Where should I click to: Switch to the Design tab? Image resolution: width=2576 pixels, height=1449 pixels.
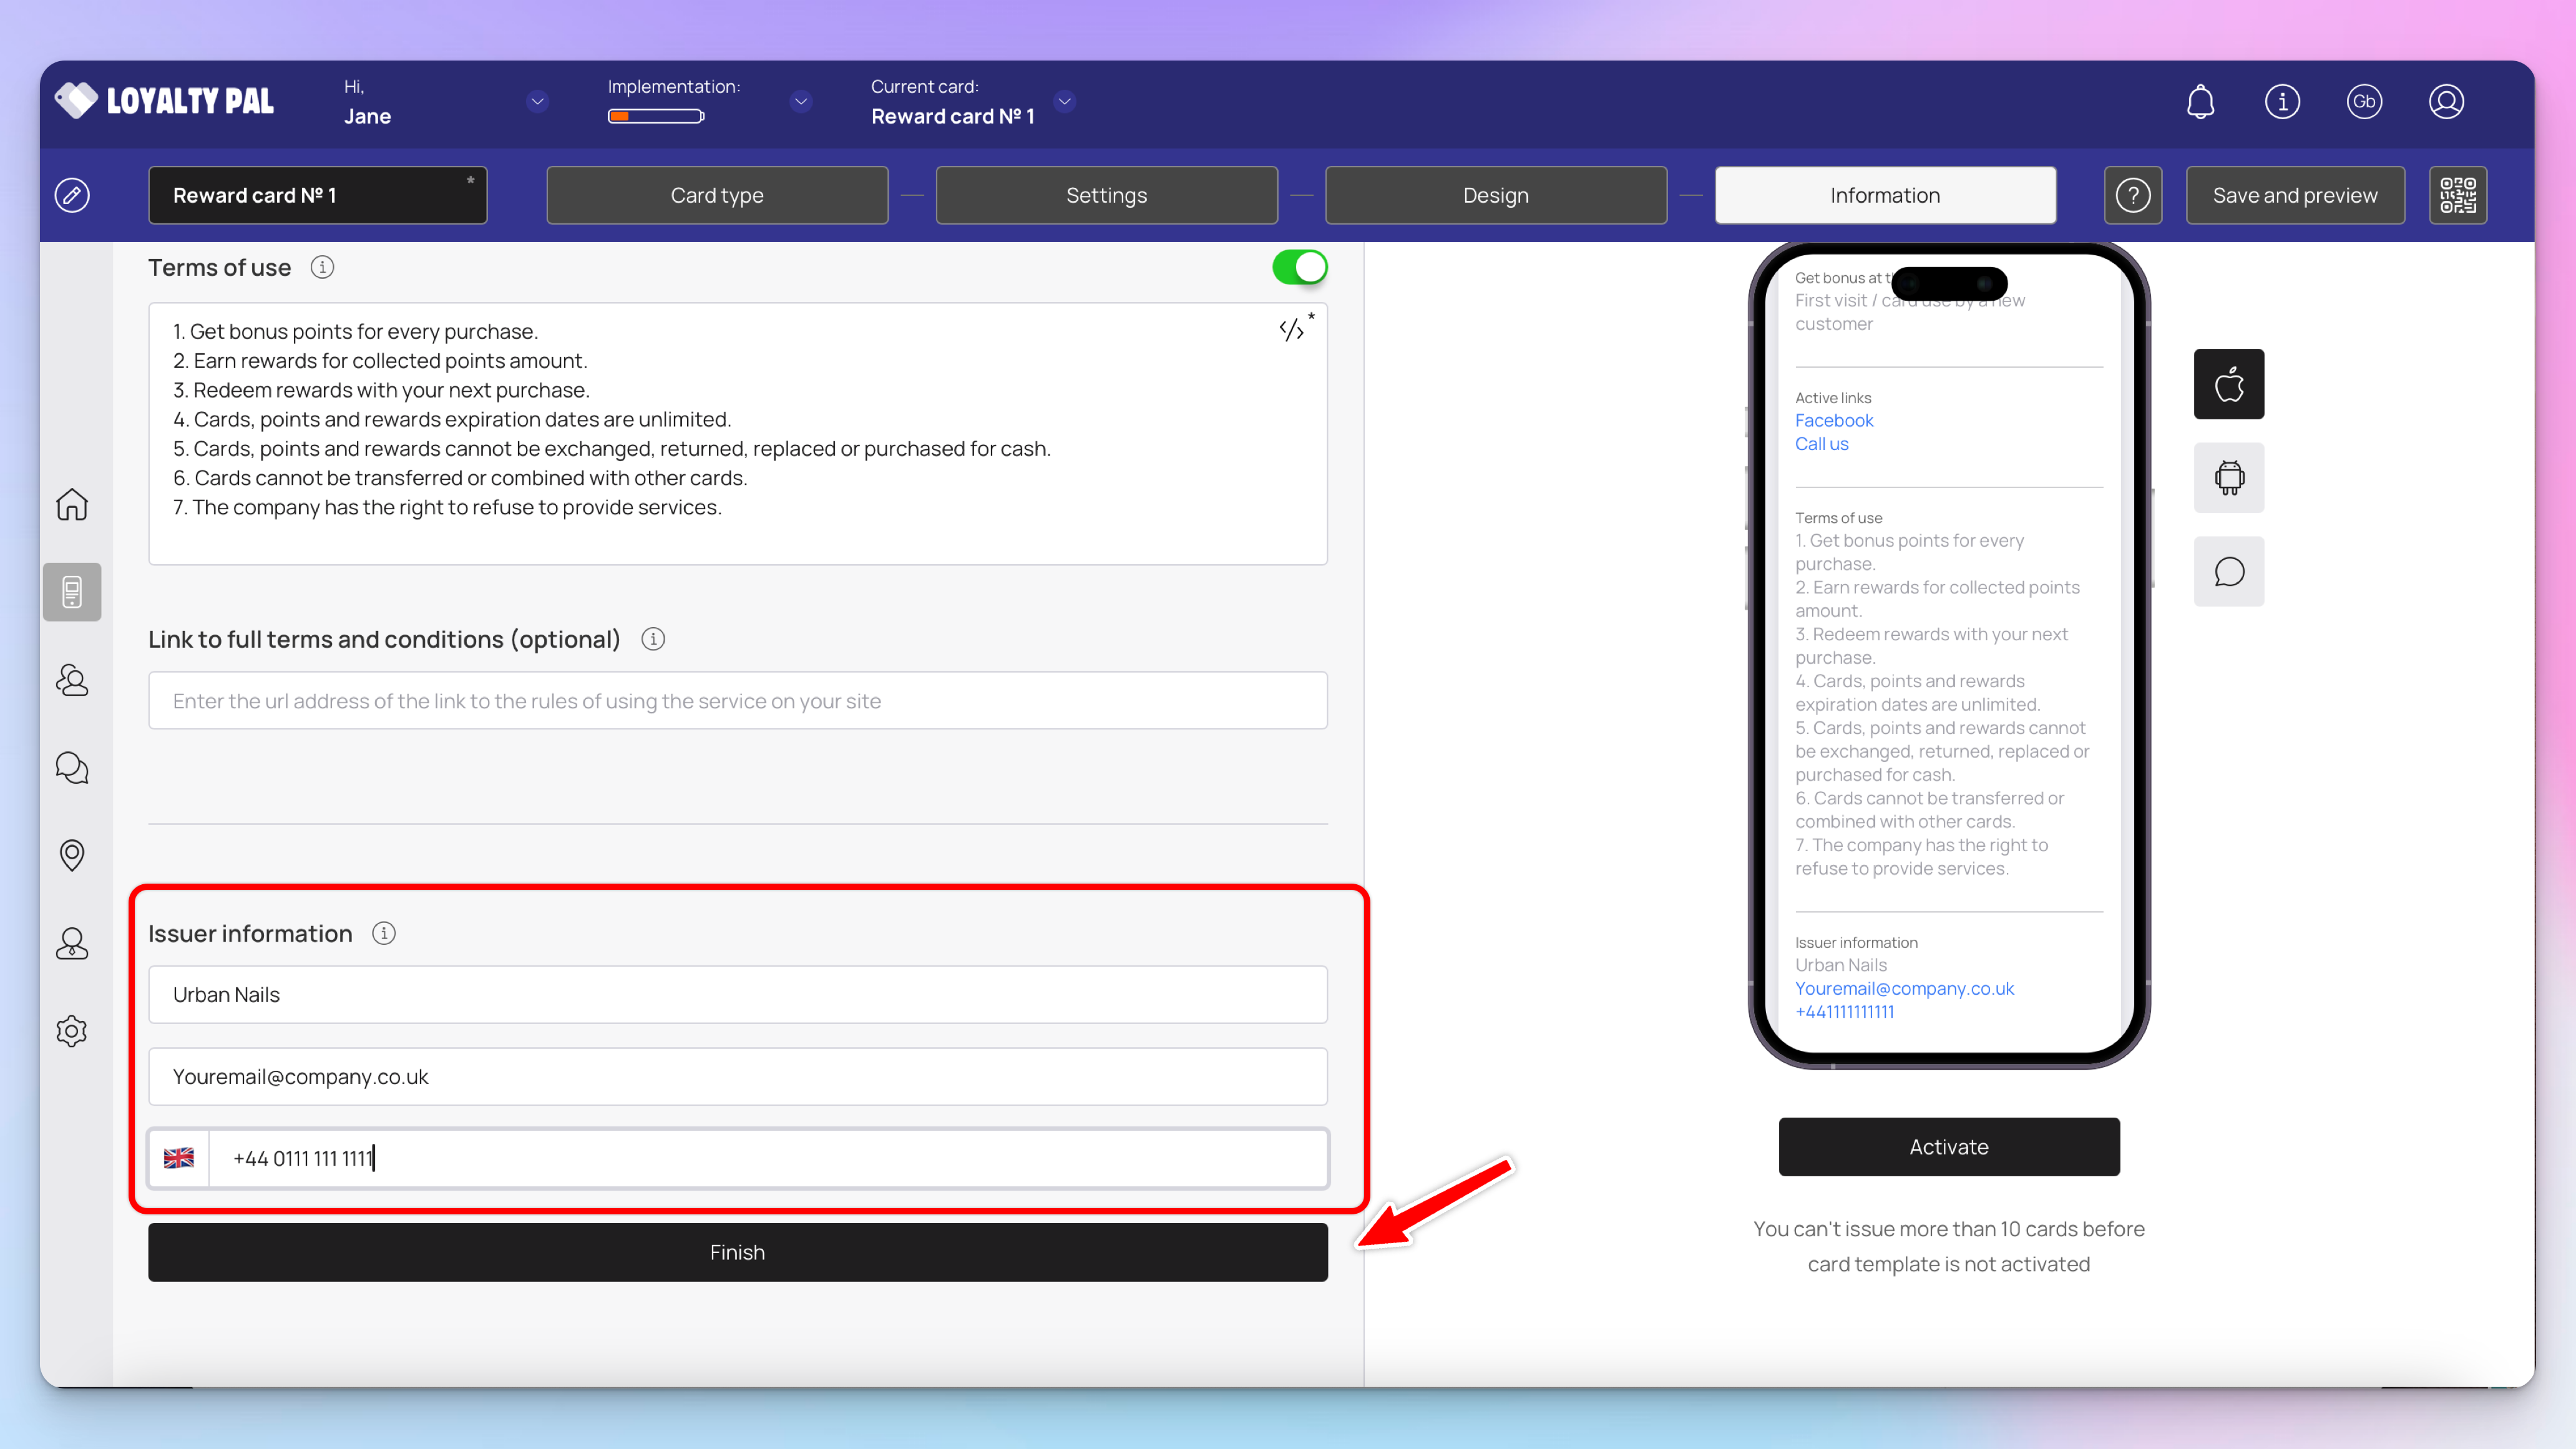point(1495,195)
